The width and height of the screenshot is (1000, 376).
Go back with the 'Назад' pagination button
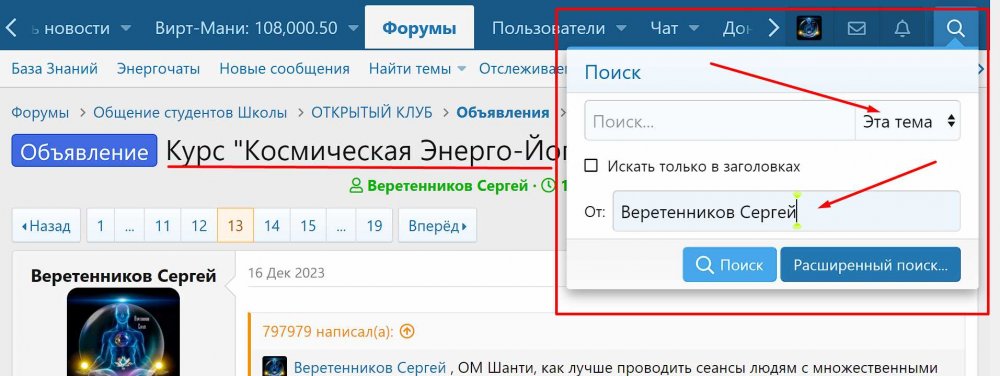(46, 226)
